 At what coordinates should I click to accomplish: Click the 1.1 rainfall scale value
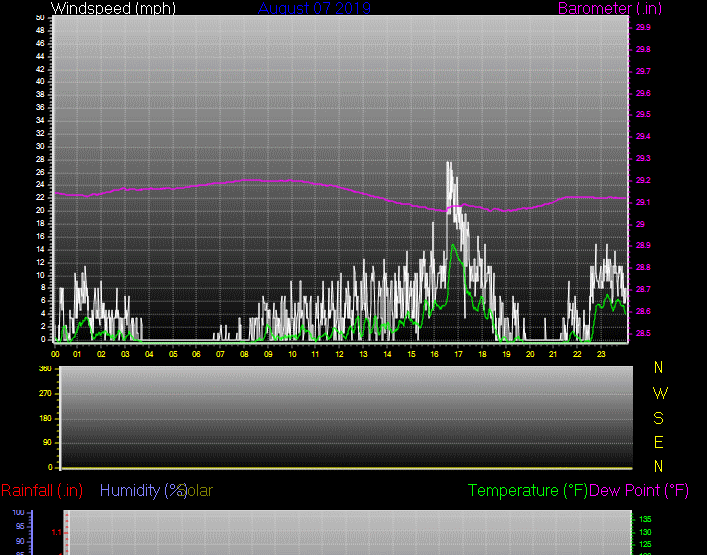click(x=56, y=533)
